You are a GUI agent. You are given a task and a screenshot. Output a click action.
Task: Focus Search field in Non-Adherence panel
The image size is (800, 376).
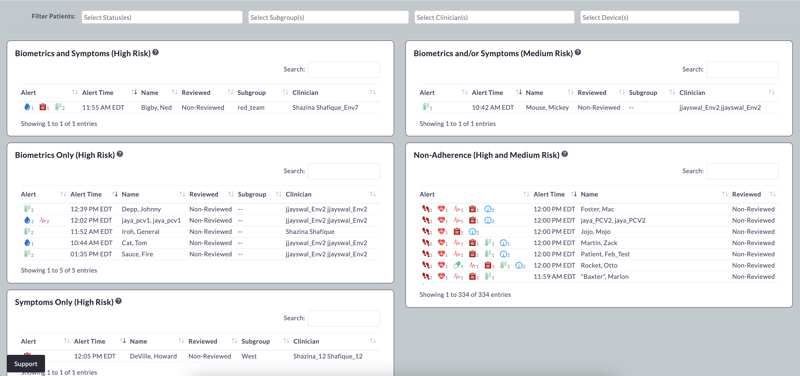coord(742,171)
